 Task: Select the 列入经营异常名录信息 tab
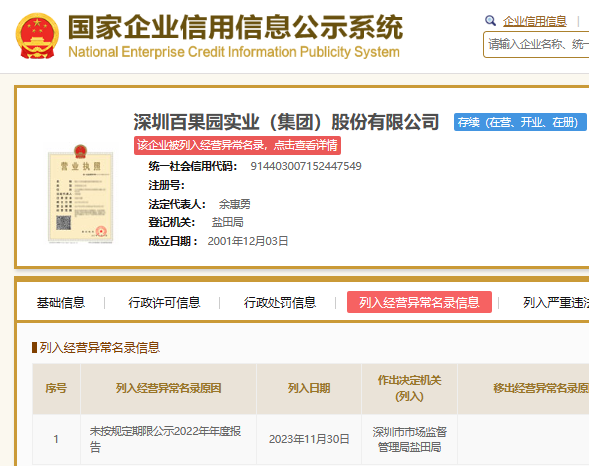pos(419,302)
